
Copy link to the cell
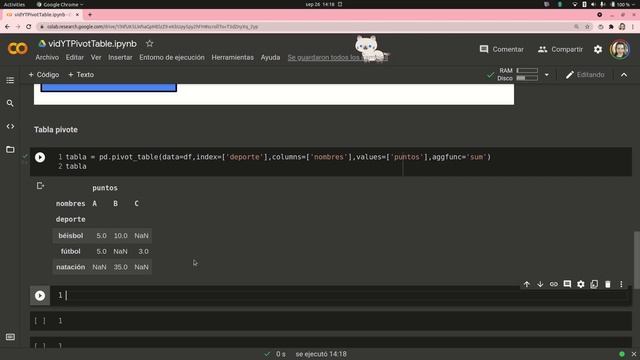tap(553, 284)
